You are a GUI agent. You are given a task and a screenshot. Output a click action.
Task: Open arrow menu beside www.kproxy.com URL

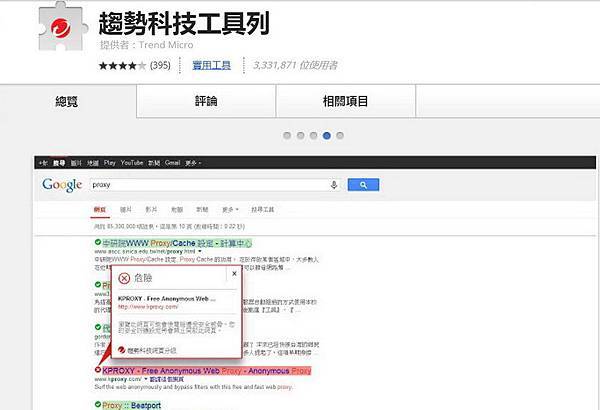pyautogui.click(x=146, y=379)
